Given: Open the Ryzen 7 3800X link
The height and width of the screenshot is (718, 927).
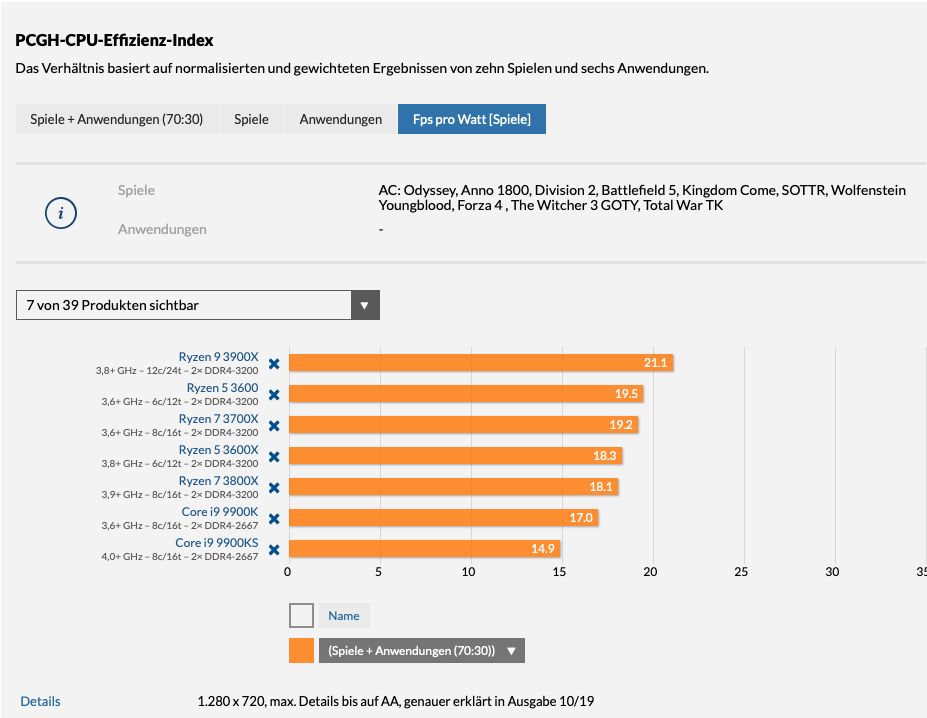Looking at the screenshot, I should [x=218, y=481].
